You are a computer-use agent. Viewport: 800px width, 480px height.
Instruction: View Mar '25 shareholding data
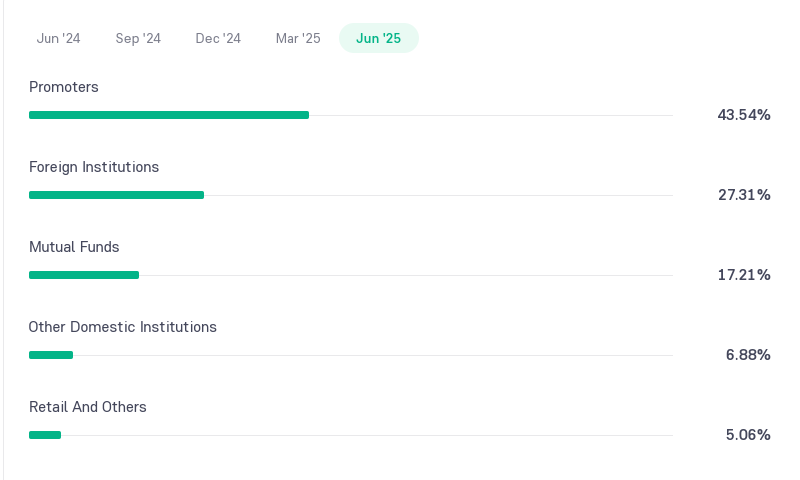coord(298,38)
